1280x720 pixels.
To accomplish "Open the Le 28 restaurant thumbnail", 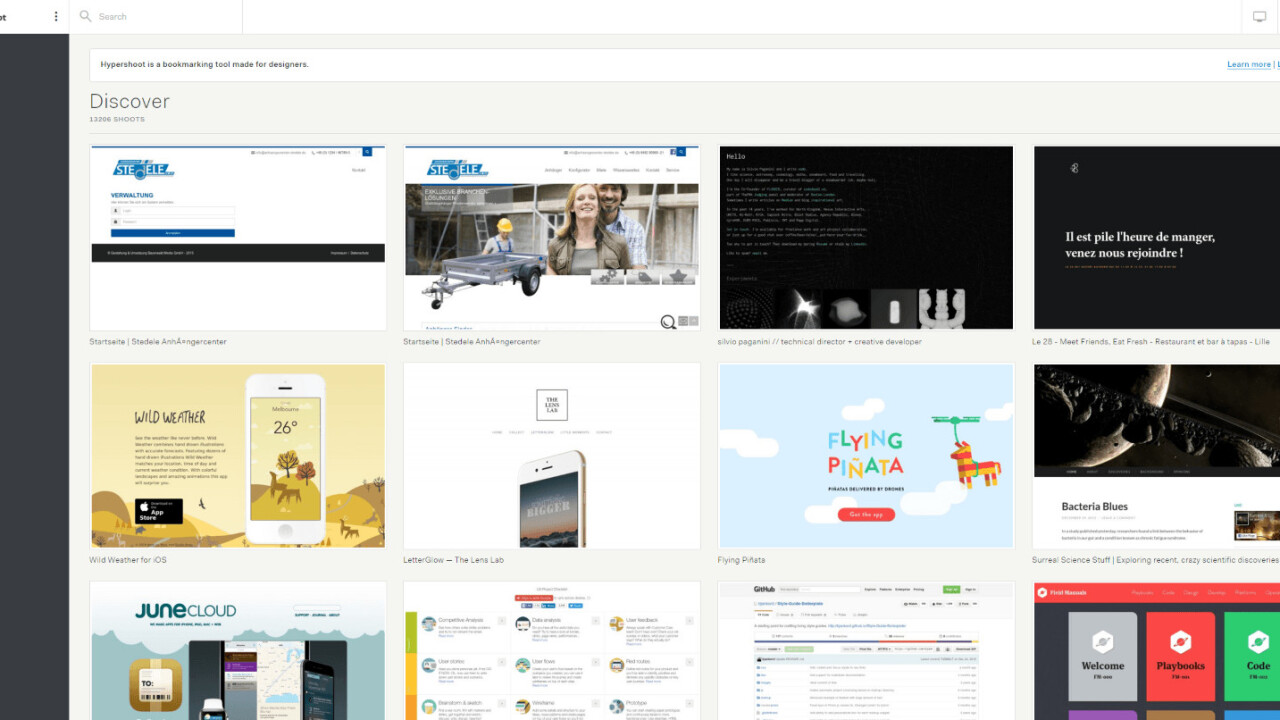I will 1156,237.
